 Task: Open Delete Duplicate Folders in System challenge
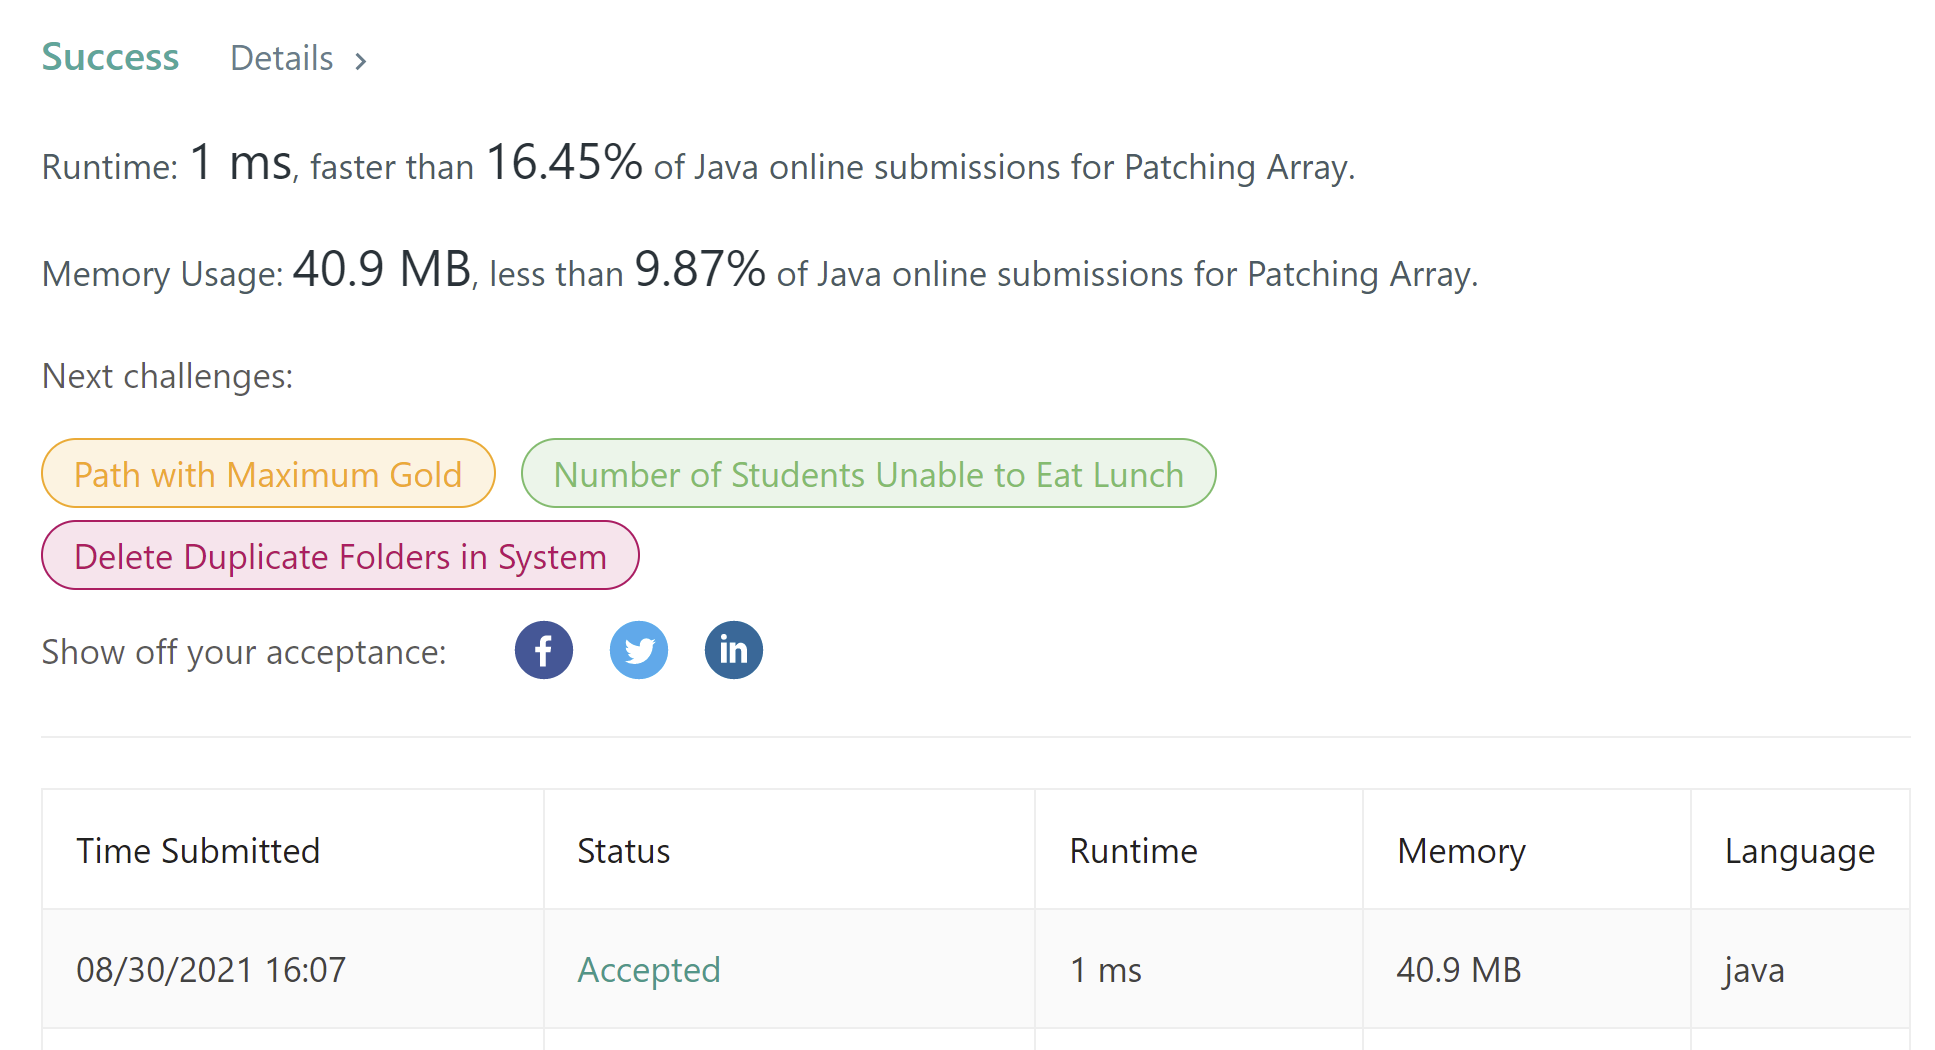[x=340, y=555]
